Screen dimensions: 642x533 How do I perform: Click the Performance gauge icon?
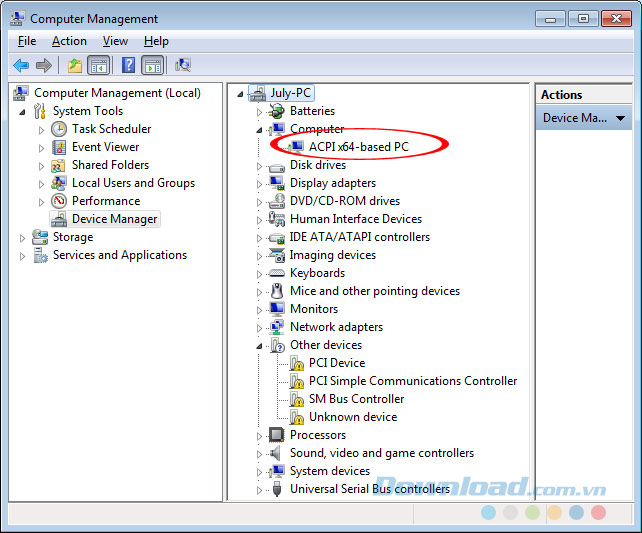click(59, 201)
